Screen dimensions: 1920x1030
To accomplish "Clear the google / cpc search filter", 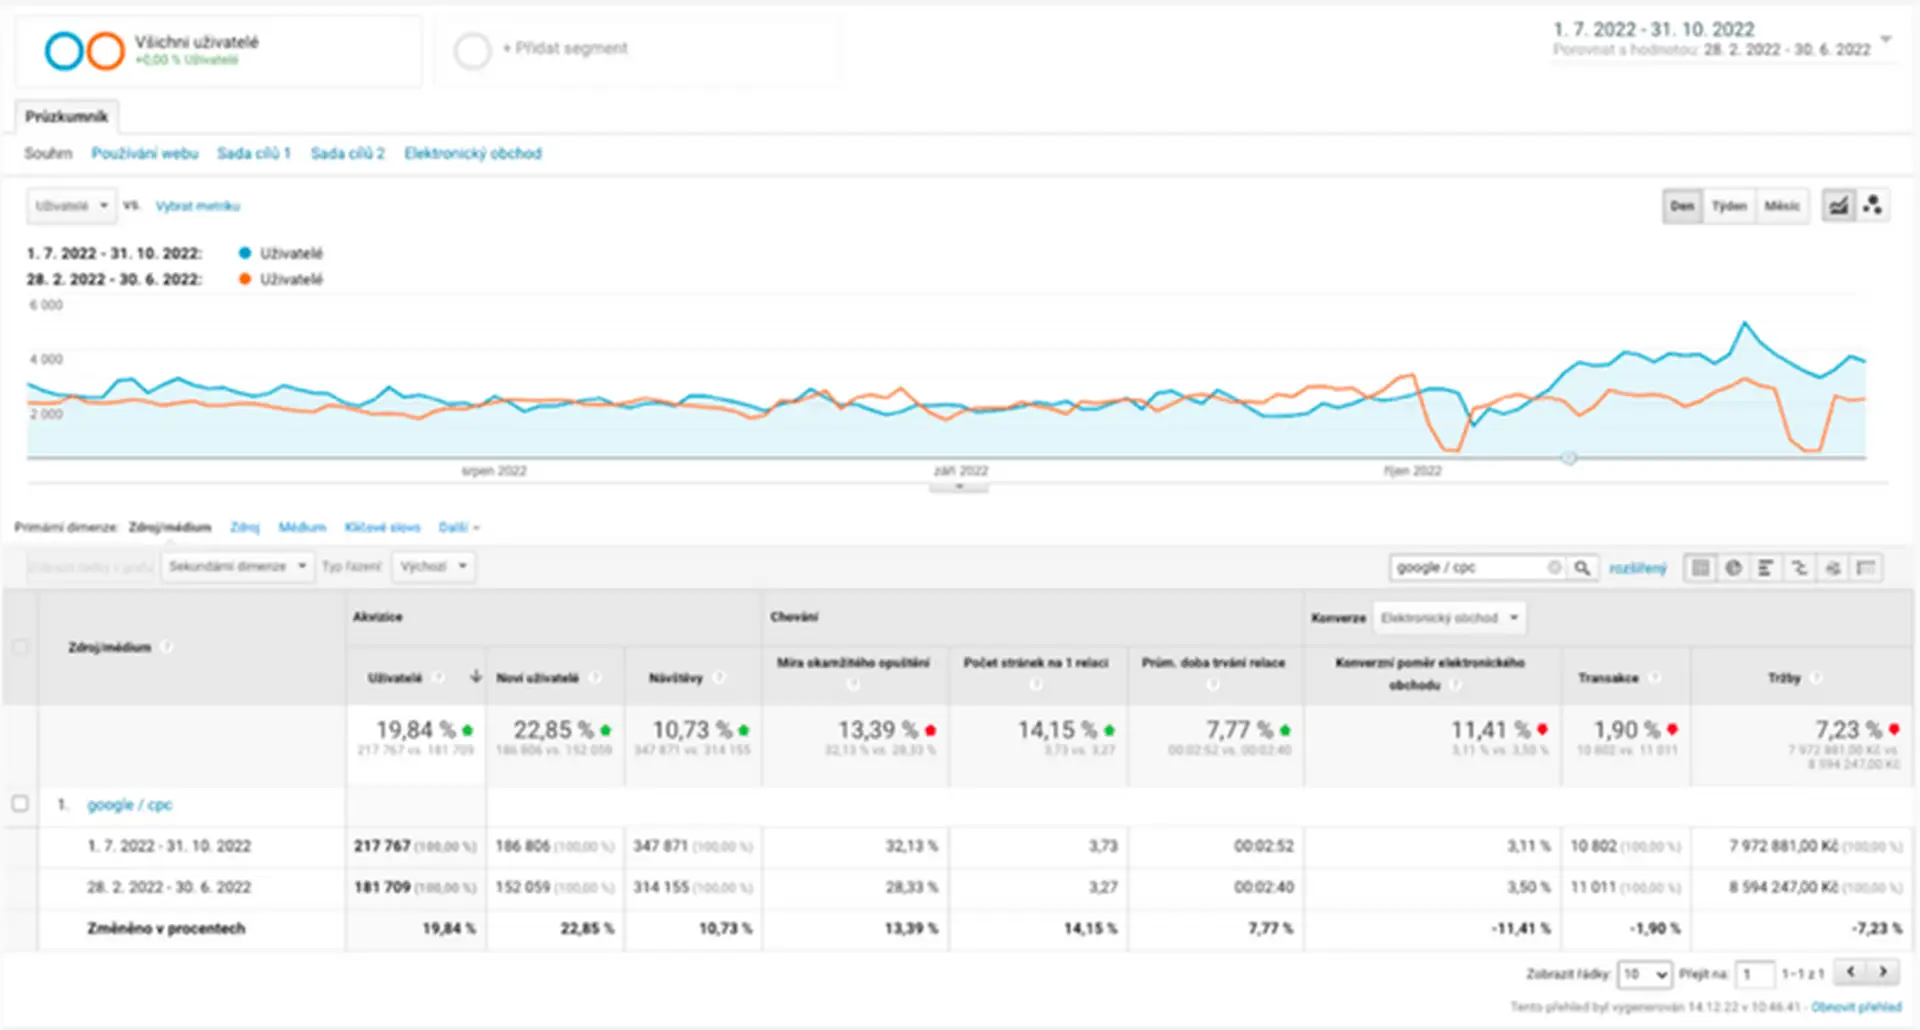I will pos(1554,568).
